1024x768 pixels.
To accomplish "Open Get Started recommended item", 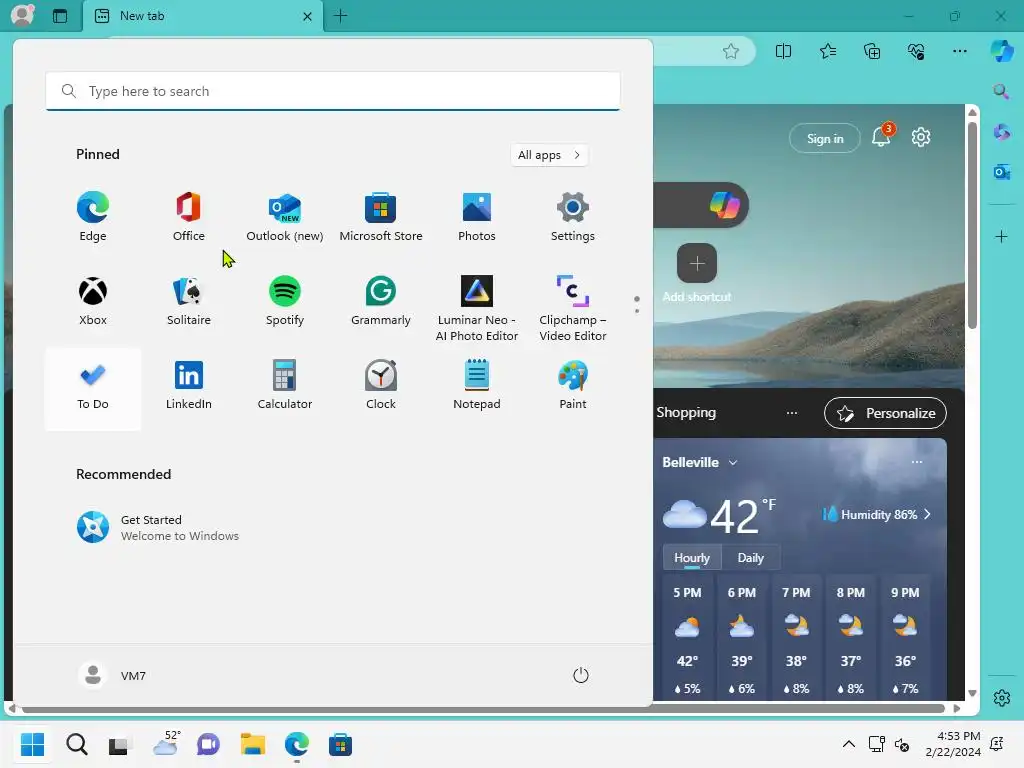I will click(158, 527).
